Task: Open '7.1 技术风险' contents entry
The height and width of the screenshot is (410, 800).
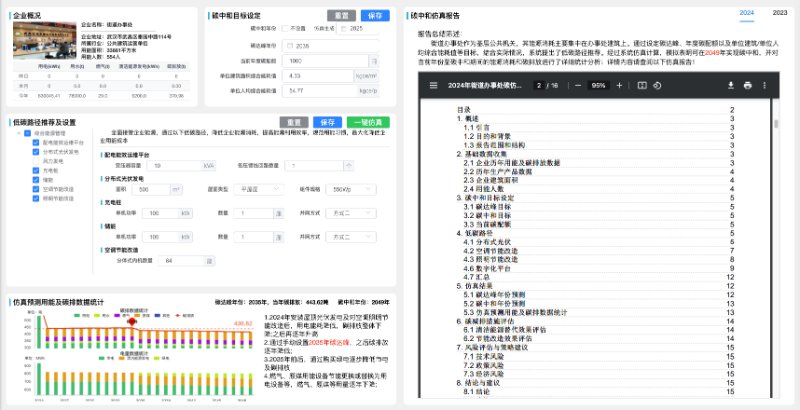Action: (x=484, y=356)
